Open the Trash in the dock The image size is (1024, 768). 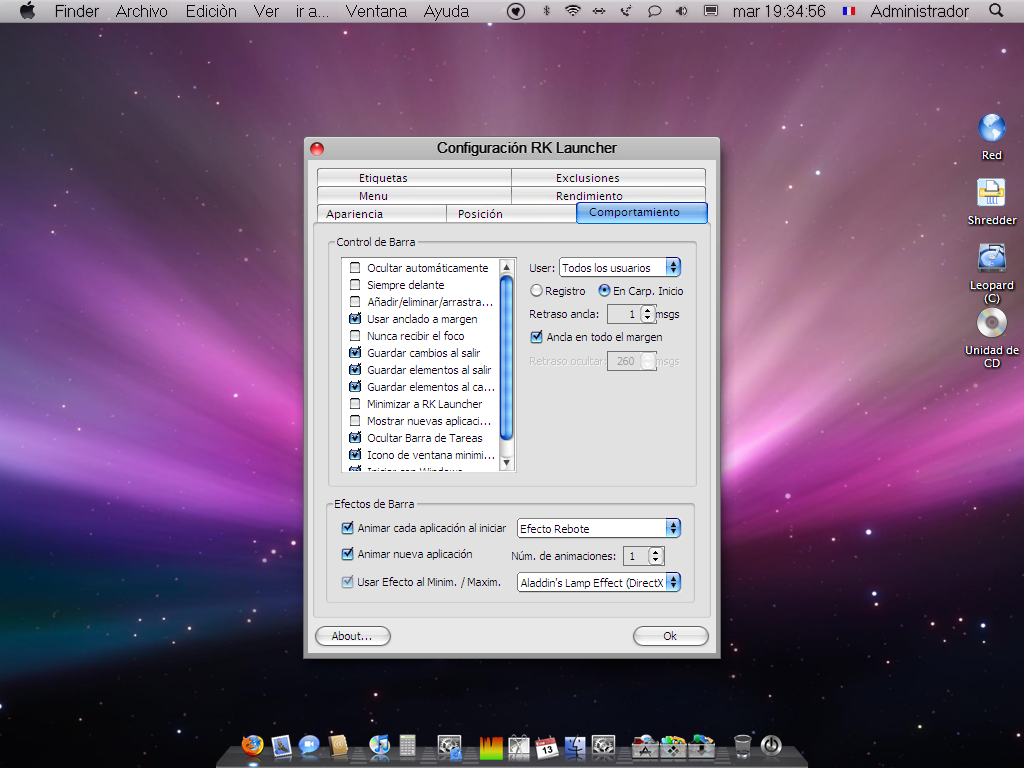[x=743, y=746]
